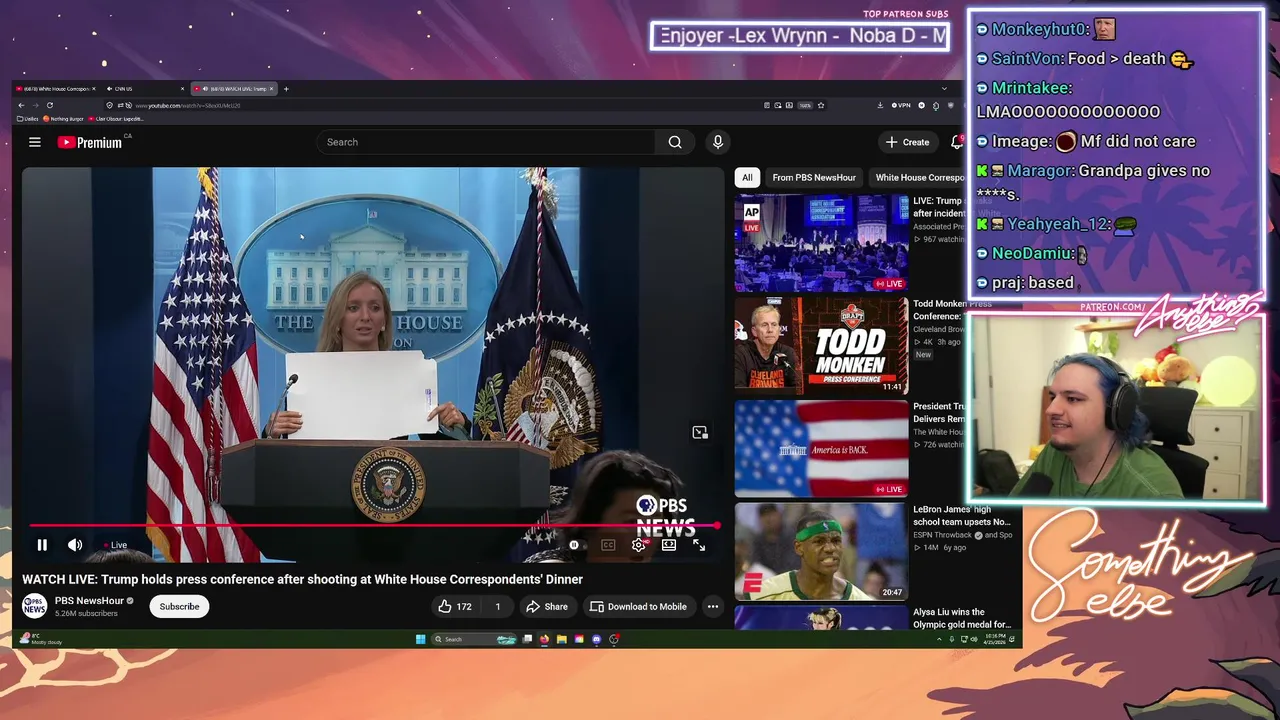
Task: Open the PBS NewsHour channel avatar
Action: pyautogui.click(x=35, y=606)
